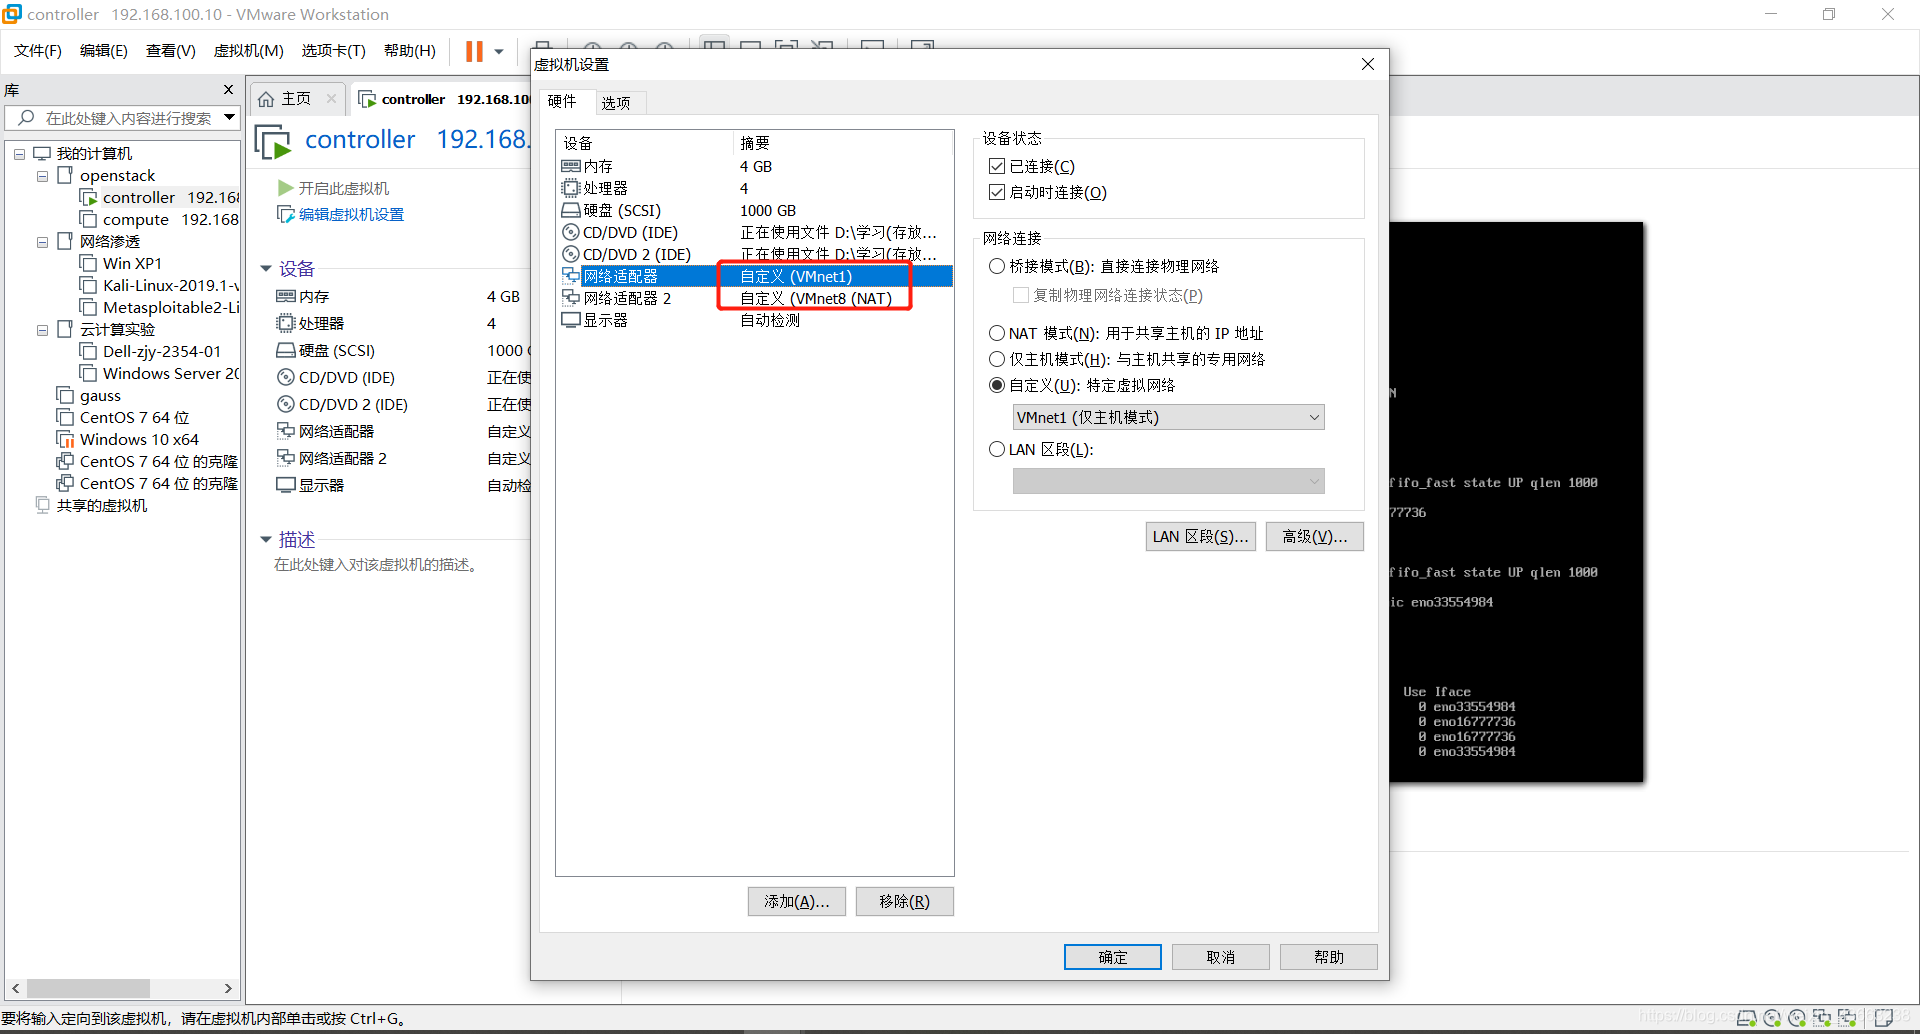Click the message log status bar icon
The image size is (1920, 1034).
[1883, 1018]
